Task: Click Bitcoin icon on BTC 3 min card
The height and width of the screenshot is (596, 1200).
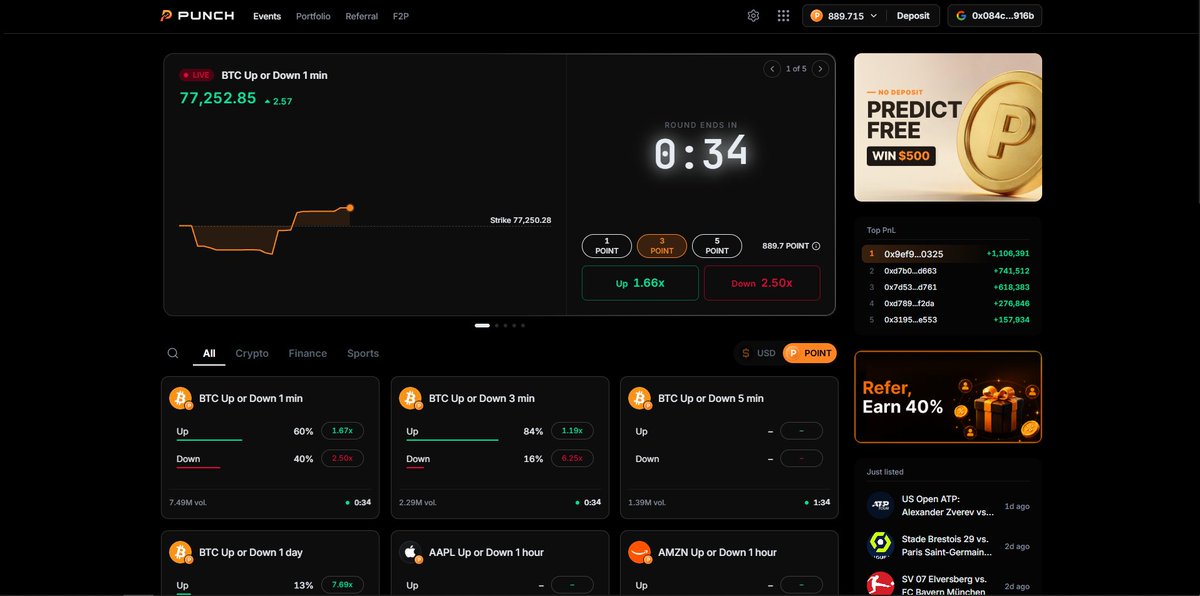Action: [410, 398]
